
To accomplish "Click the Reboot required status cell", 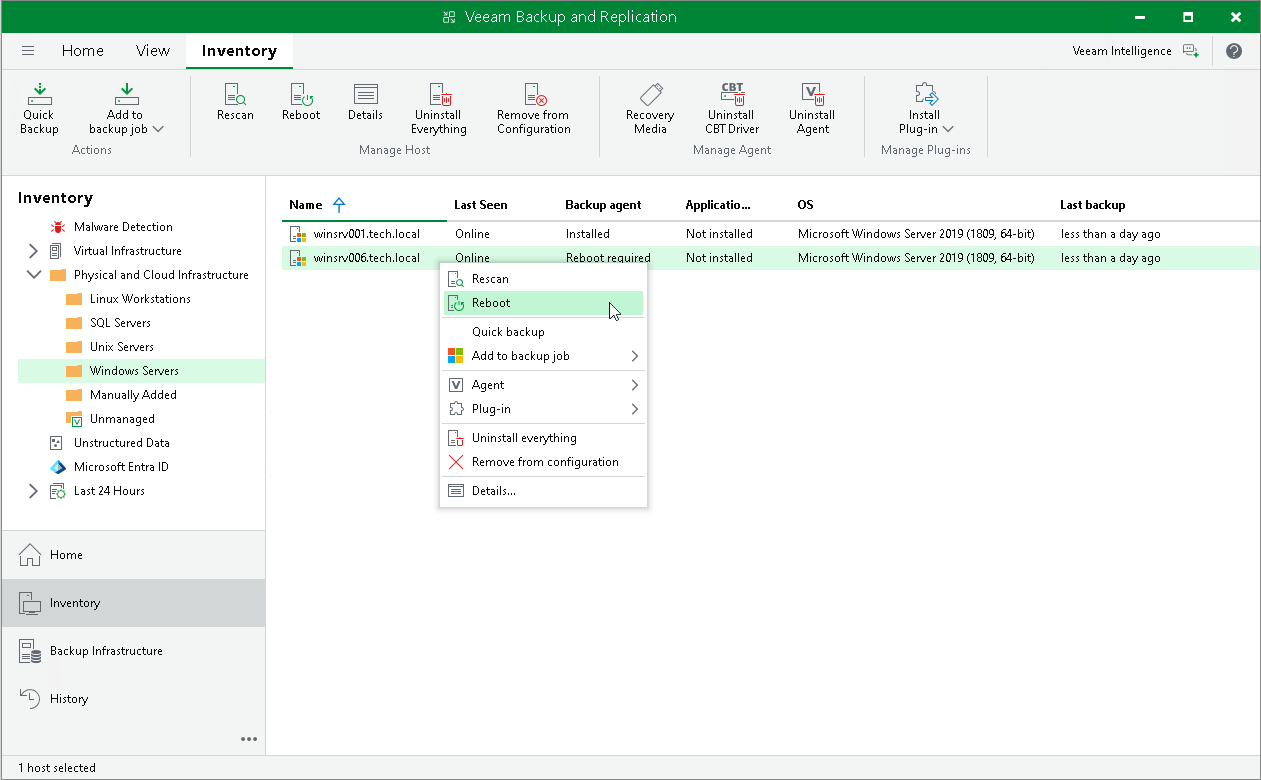I will 608,258.
